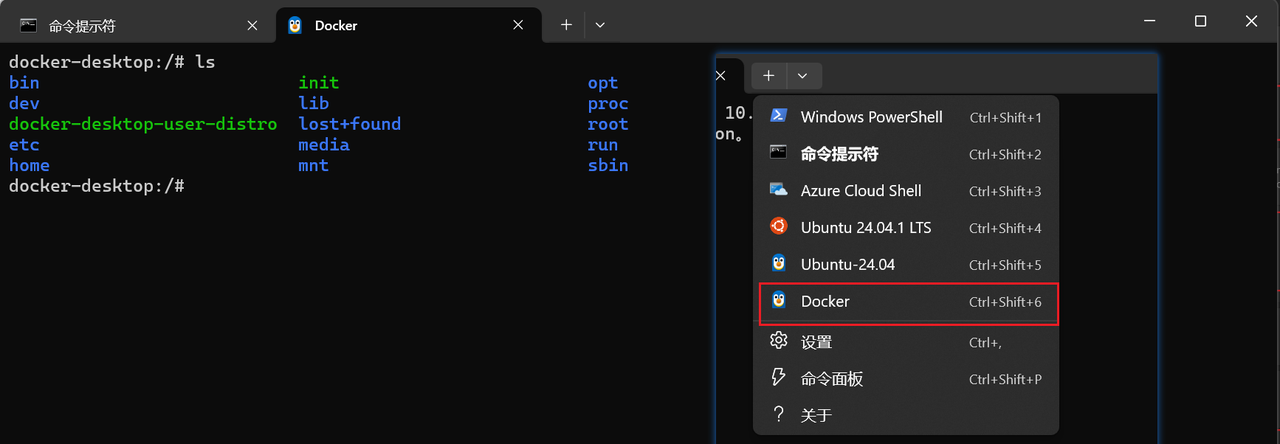
Task: Click the command palette lightning icon
Action: (x=778, y=378)
